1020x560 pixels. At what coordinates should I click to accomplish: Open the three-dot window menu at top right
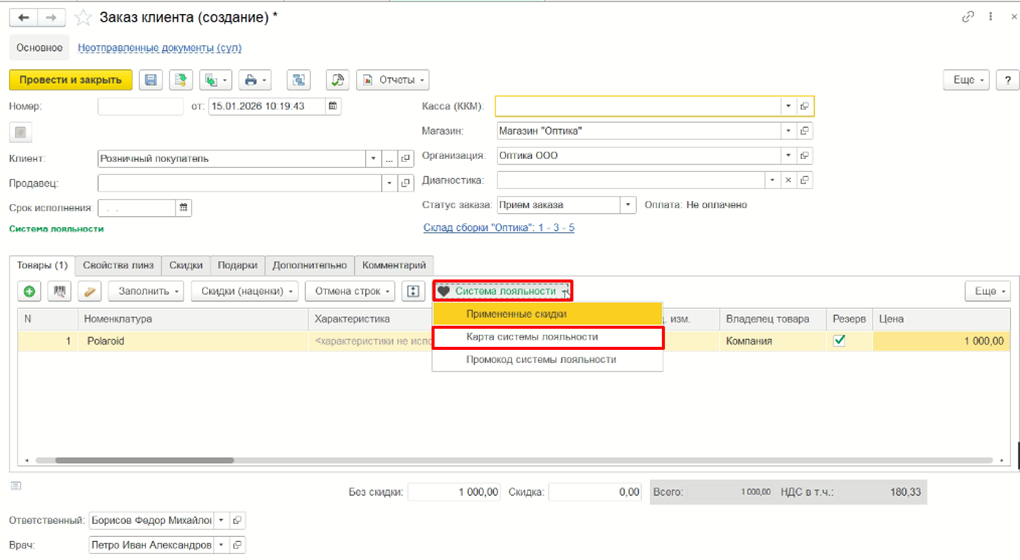(990, 17)
